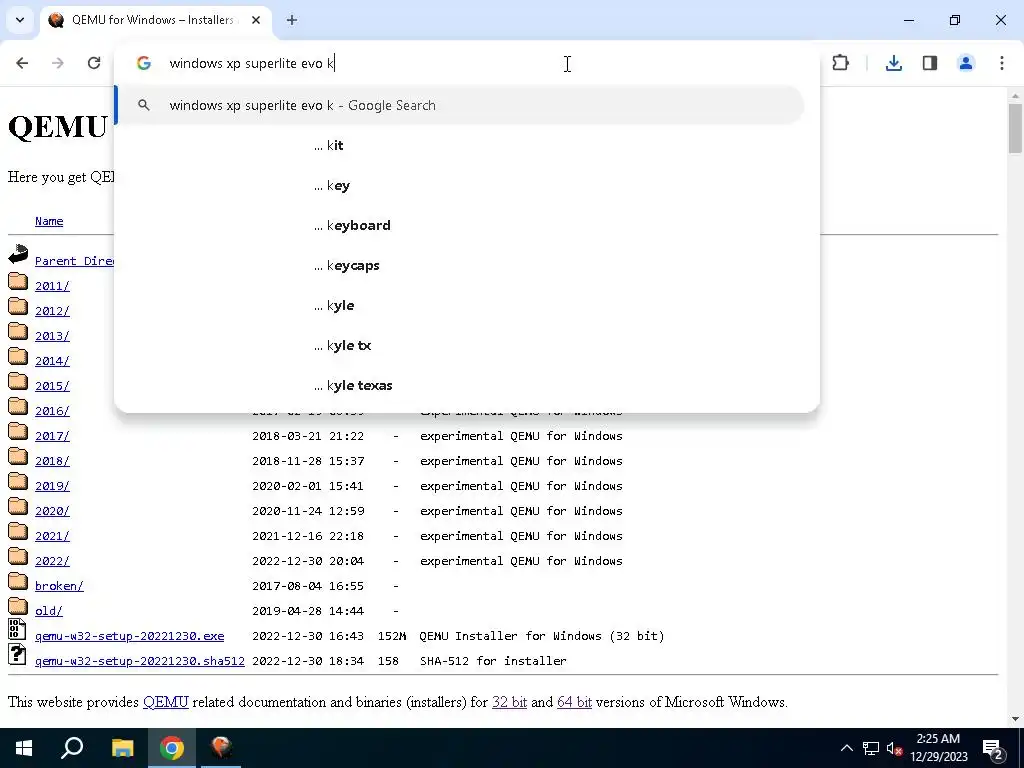1024x768 pixels.
Task: Open the Chrome downloads icon
Action: click(894, 63)
